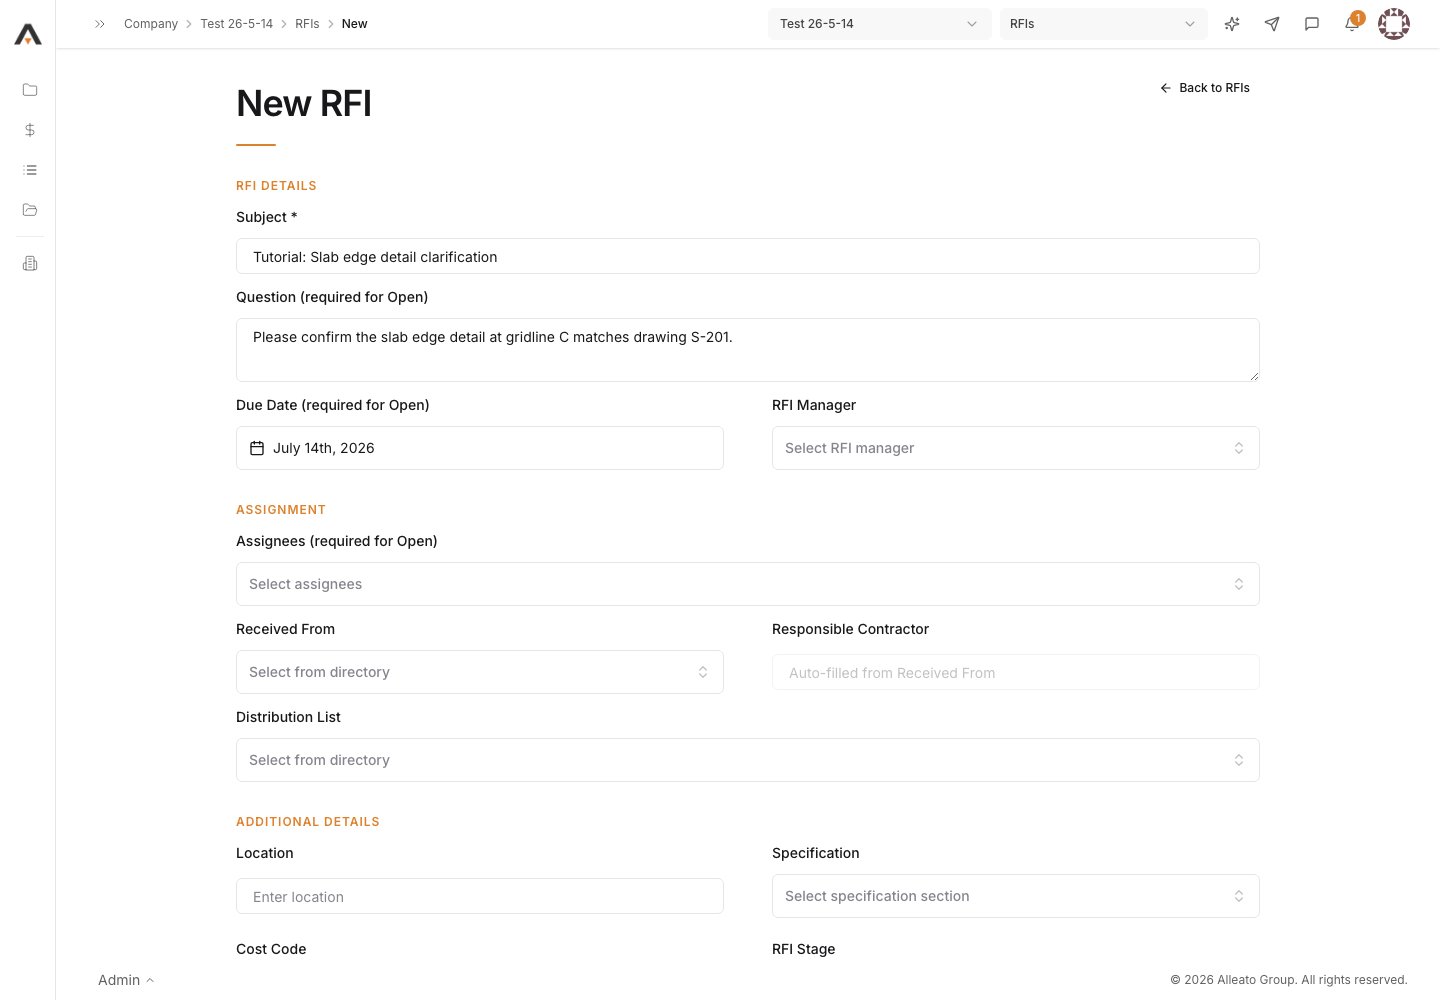Click into the Question text area
The width and height of the screenshot is (1440, 1000).
[x=747, y=350]
